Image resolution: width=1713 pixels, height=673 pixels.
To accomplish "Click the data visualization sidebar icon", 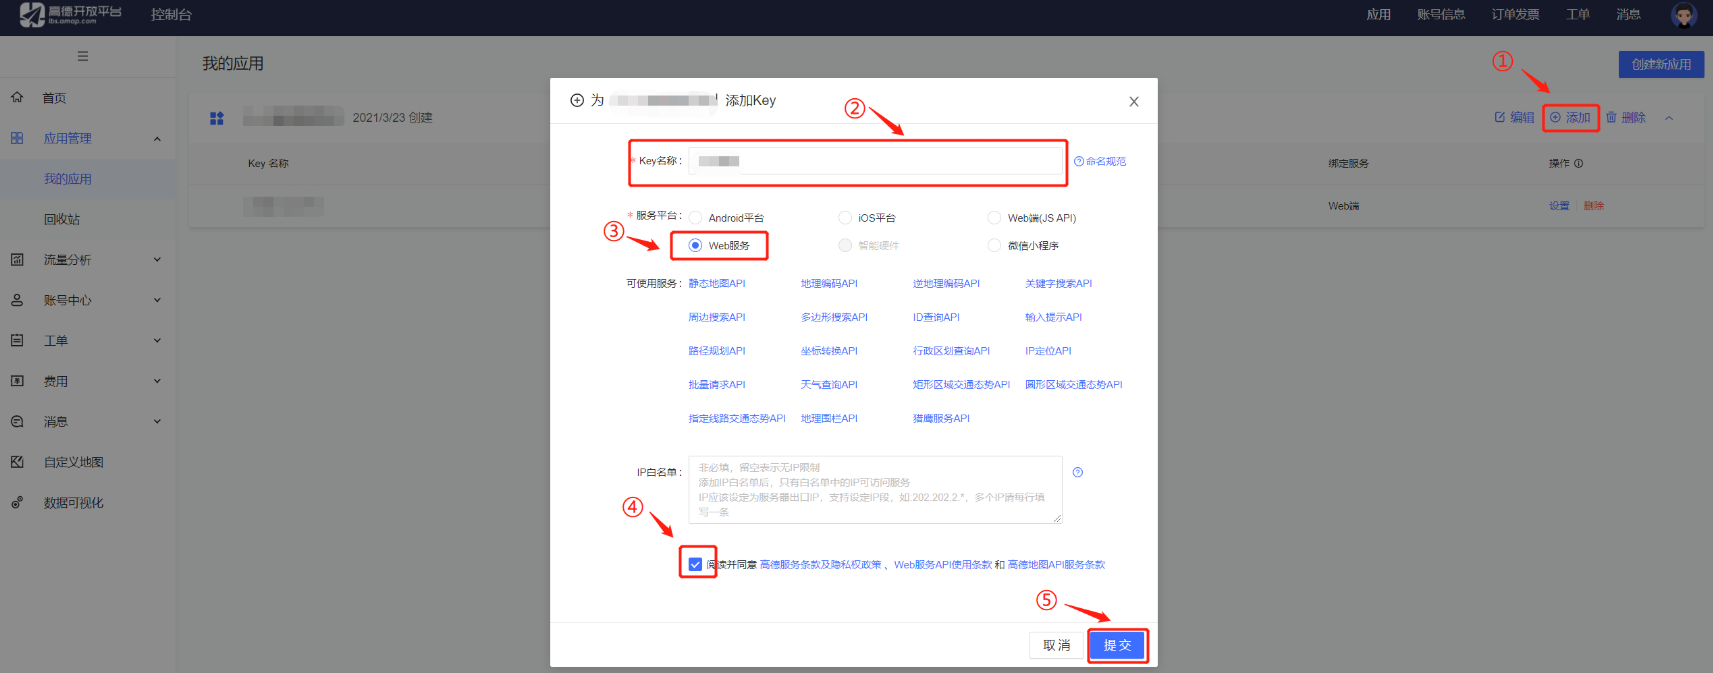I will click(x=17, y=503).
